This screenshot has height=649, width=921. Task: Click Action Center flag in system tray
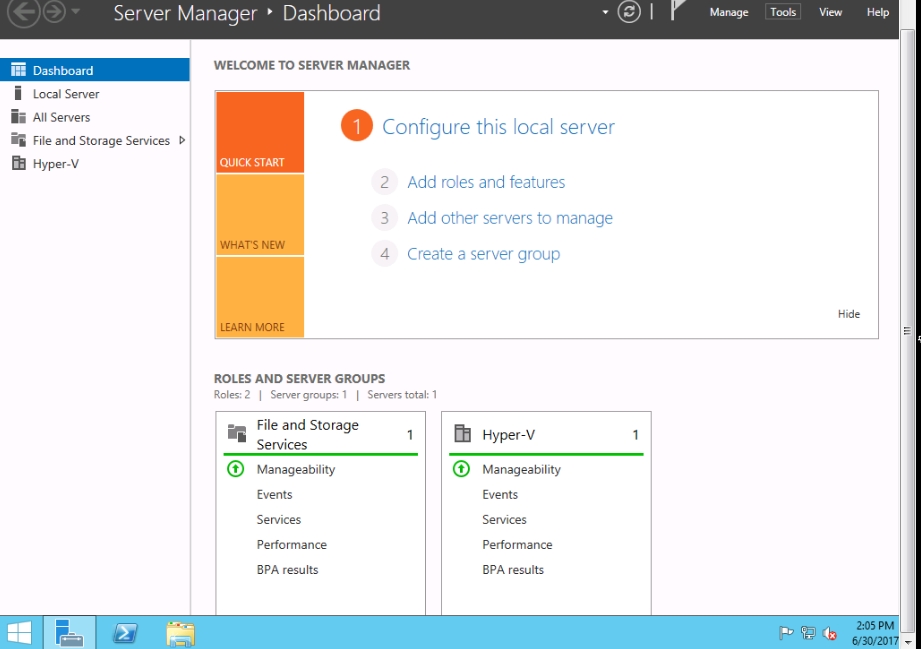pyautogui.click(x=785, y=633)
